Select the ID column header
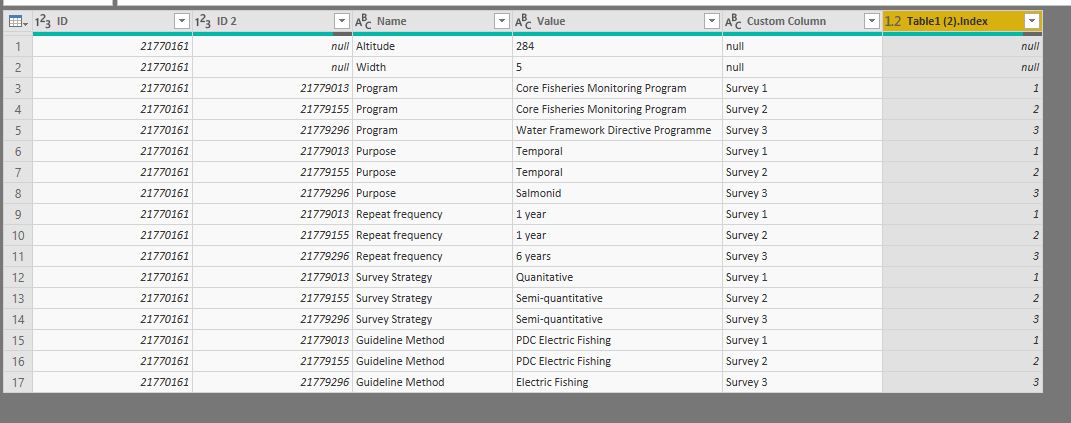Viewport: 1071px width, 423px height. (x=113, y=22)
